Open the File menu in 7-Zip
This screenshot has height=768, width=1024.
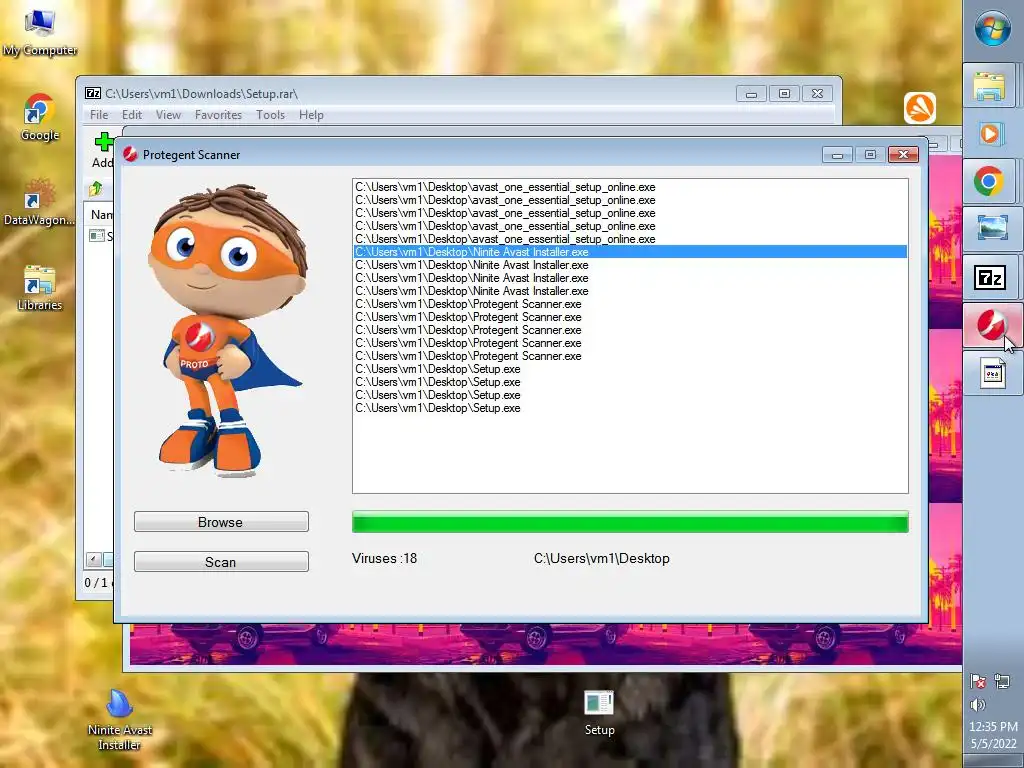99,115
